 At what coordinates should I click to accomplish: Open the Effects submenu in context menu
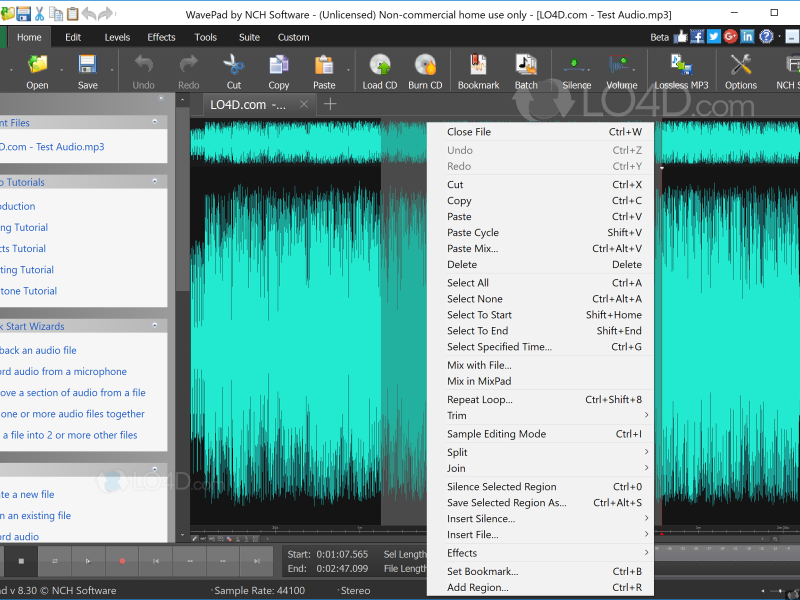[540, 553]
